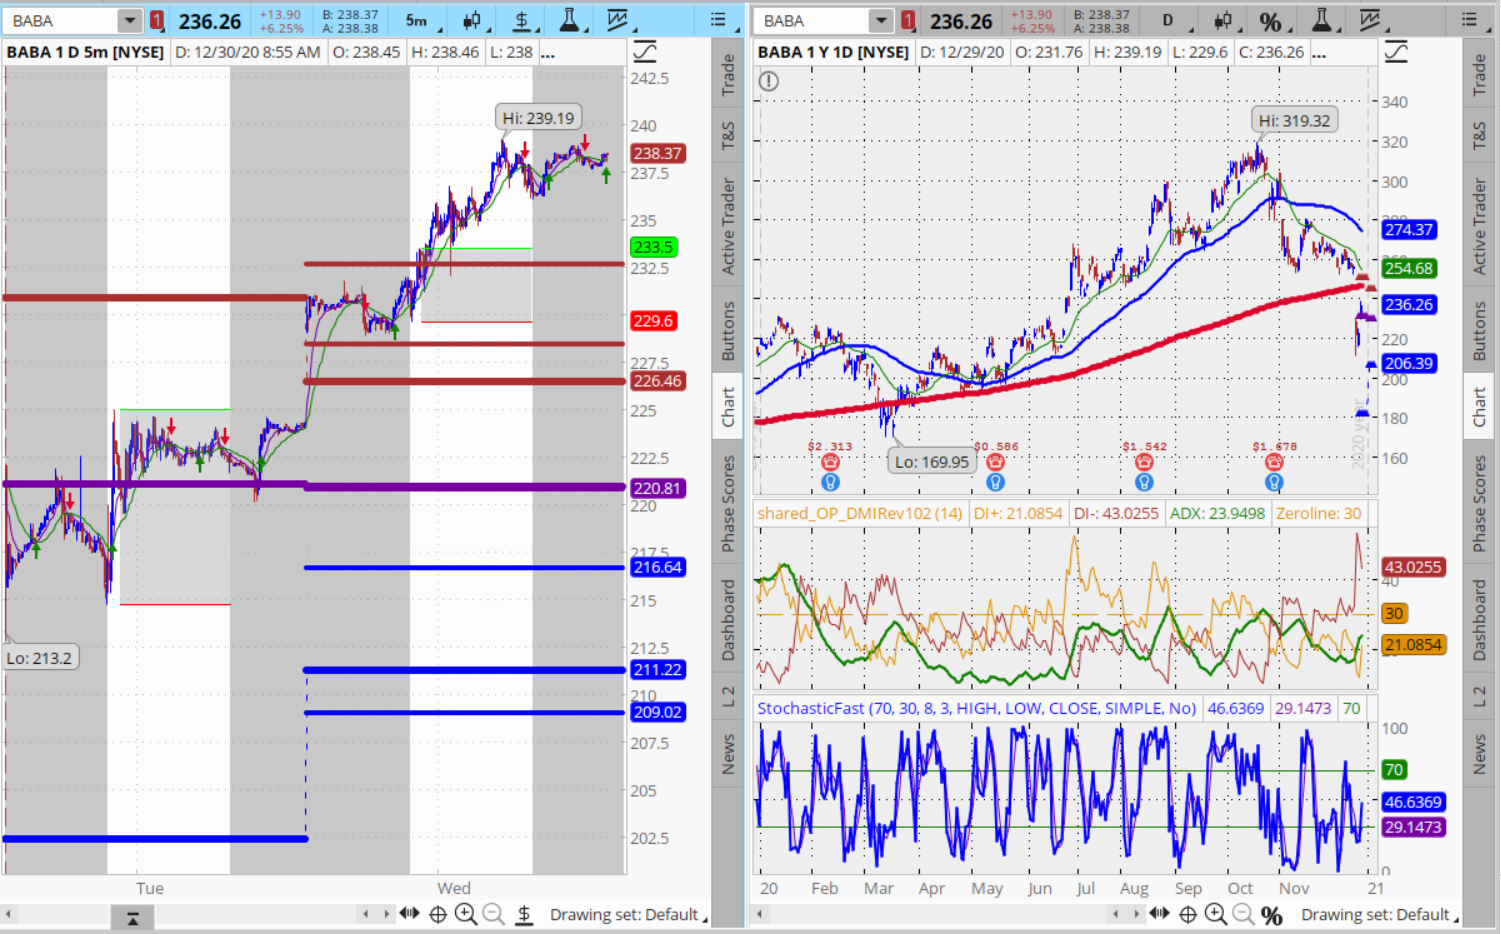Open the L2 tab in left sidebar
This screenshot has height=934, width=1501.
[728, 696]
